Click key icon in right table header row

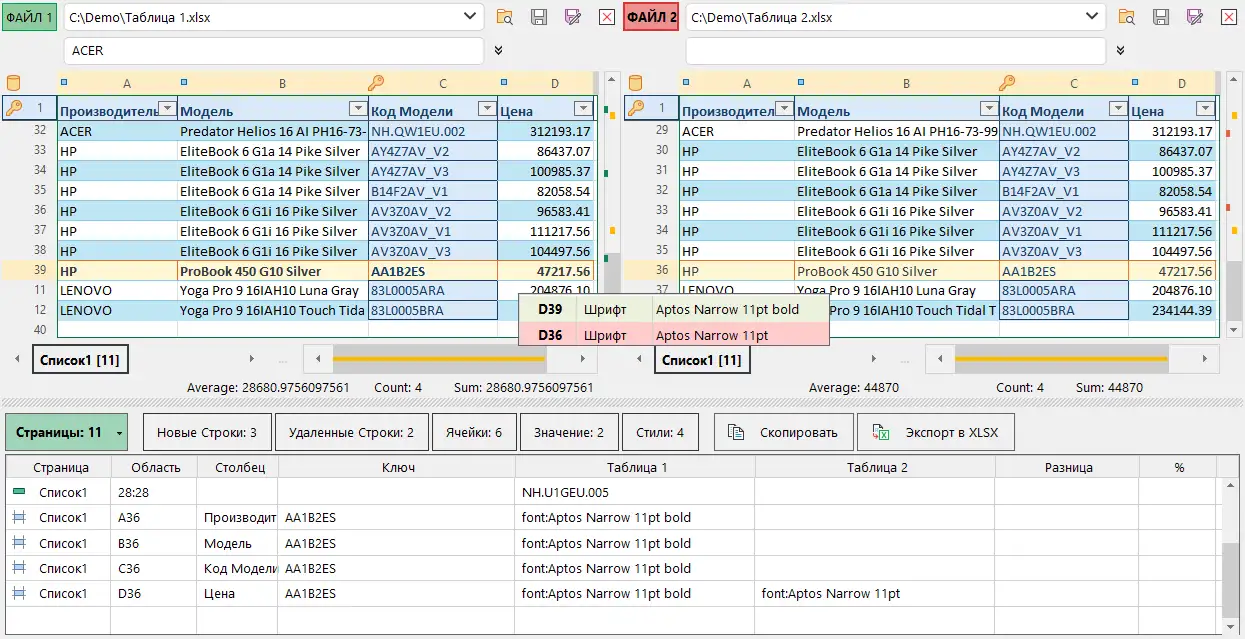tap(636, 108)
